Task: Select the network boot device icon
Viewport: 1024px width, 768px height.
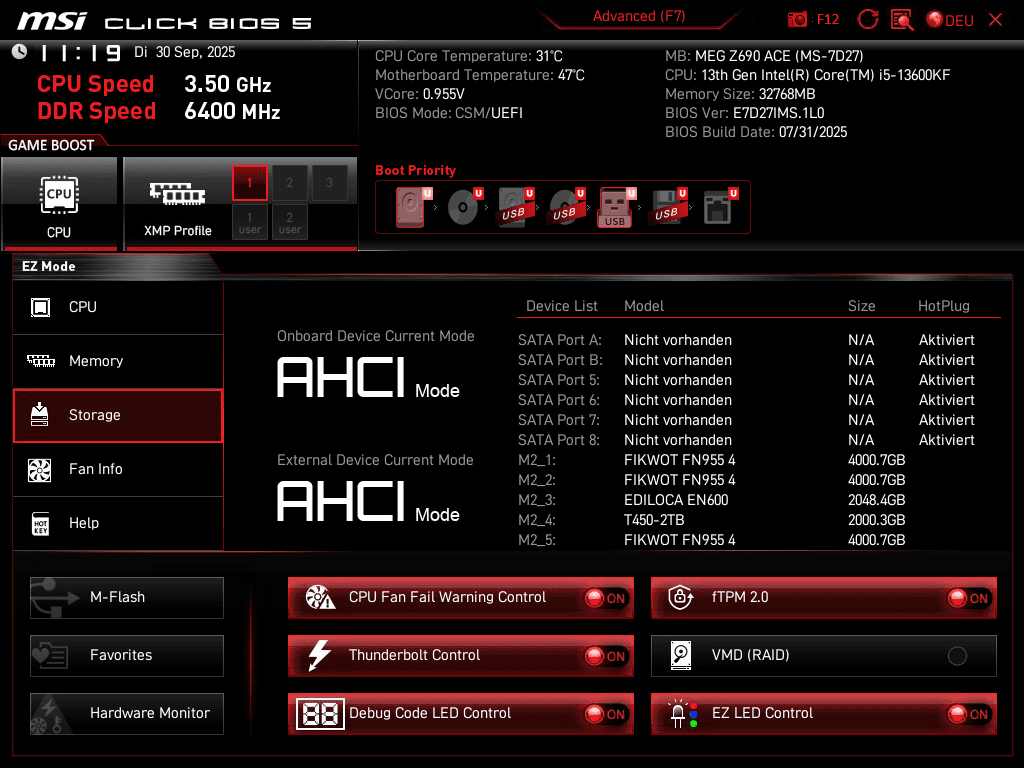Action: (720, 206)
